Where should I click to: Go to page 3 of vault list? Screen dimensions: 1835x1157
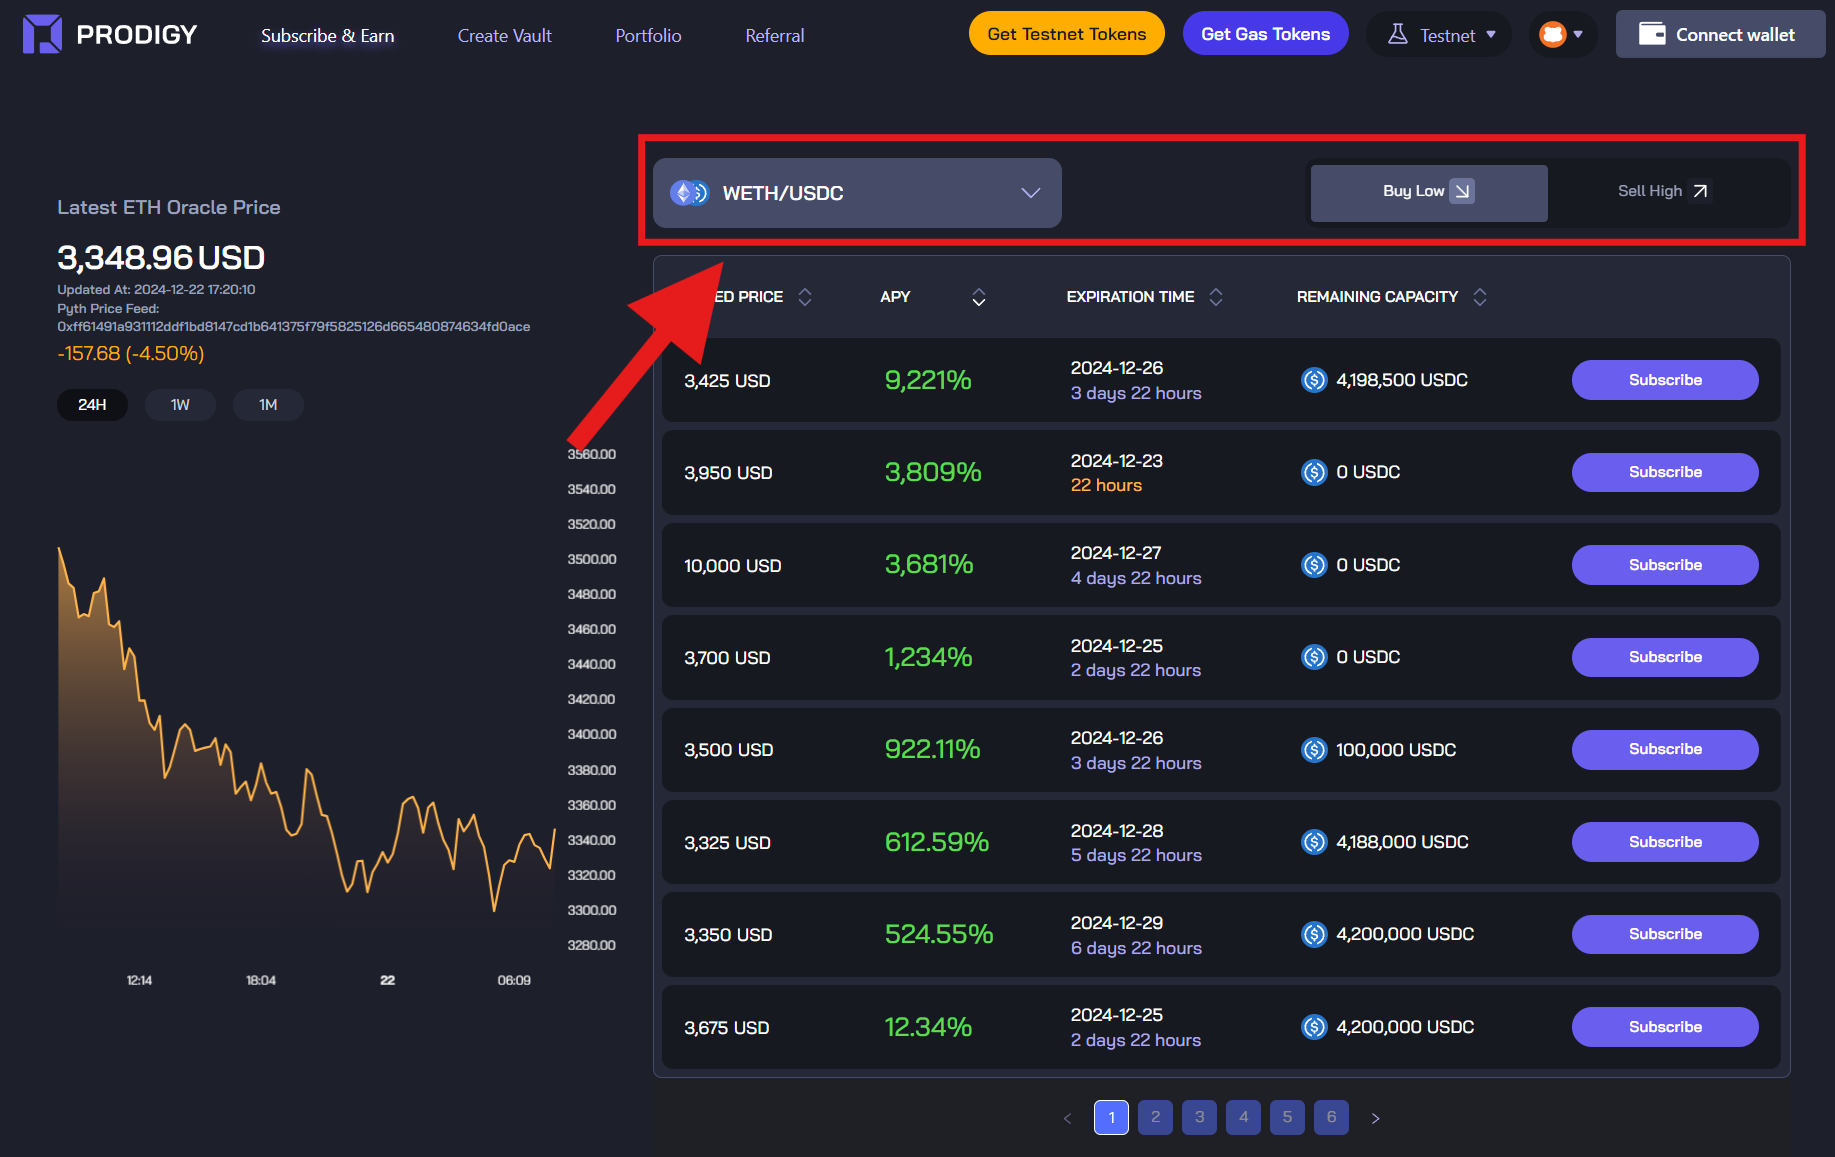coord(1199,1118)
